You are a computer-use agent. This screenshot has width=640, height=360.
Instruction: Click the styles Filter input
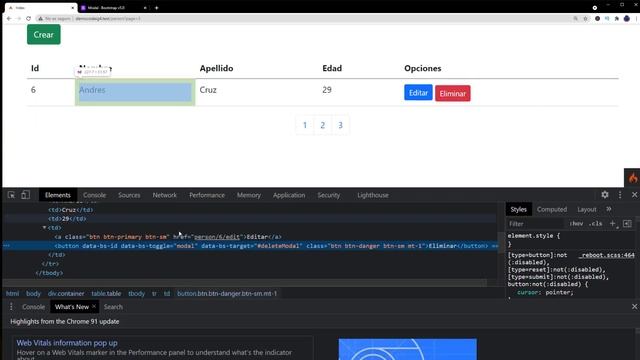click(536, 224)
